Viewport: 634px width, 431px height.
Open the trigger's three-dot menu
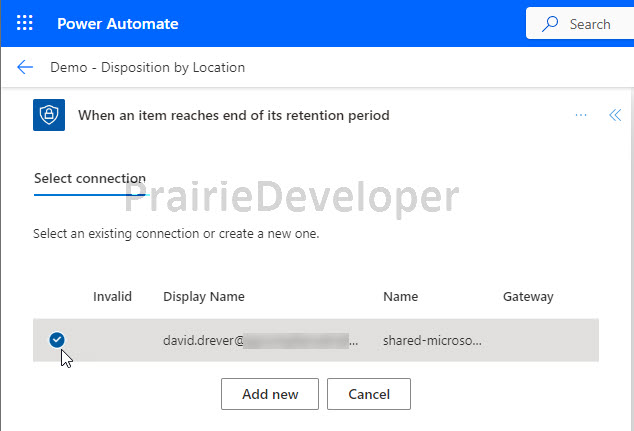click(x=581, y=115)
